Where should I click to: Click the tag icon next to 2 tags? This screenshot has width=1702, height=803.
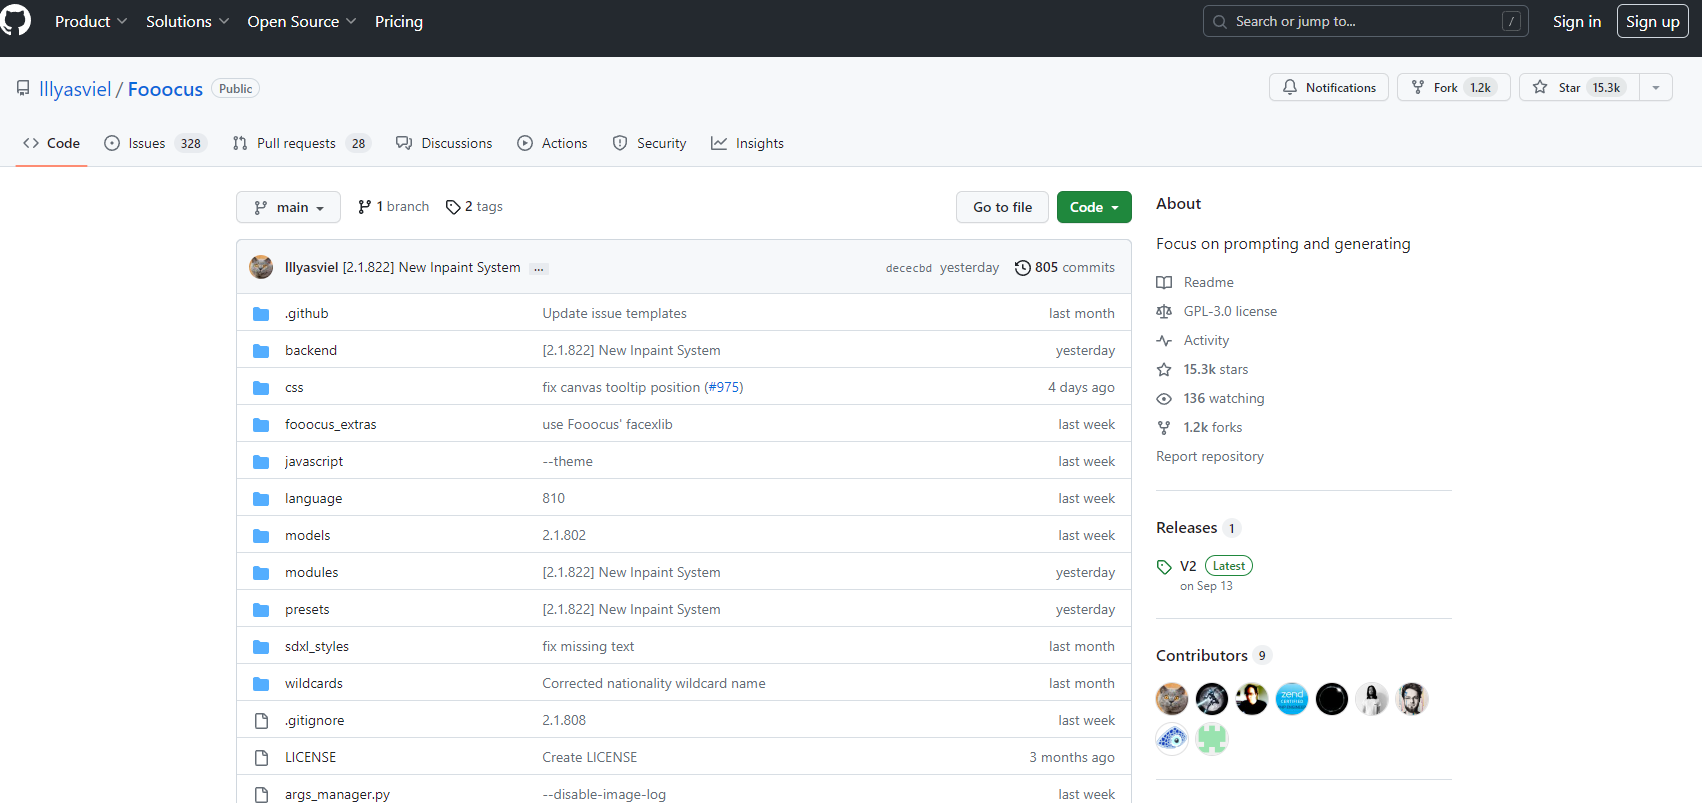453,207
